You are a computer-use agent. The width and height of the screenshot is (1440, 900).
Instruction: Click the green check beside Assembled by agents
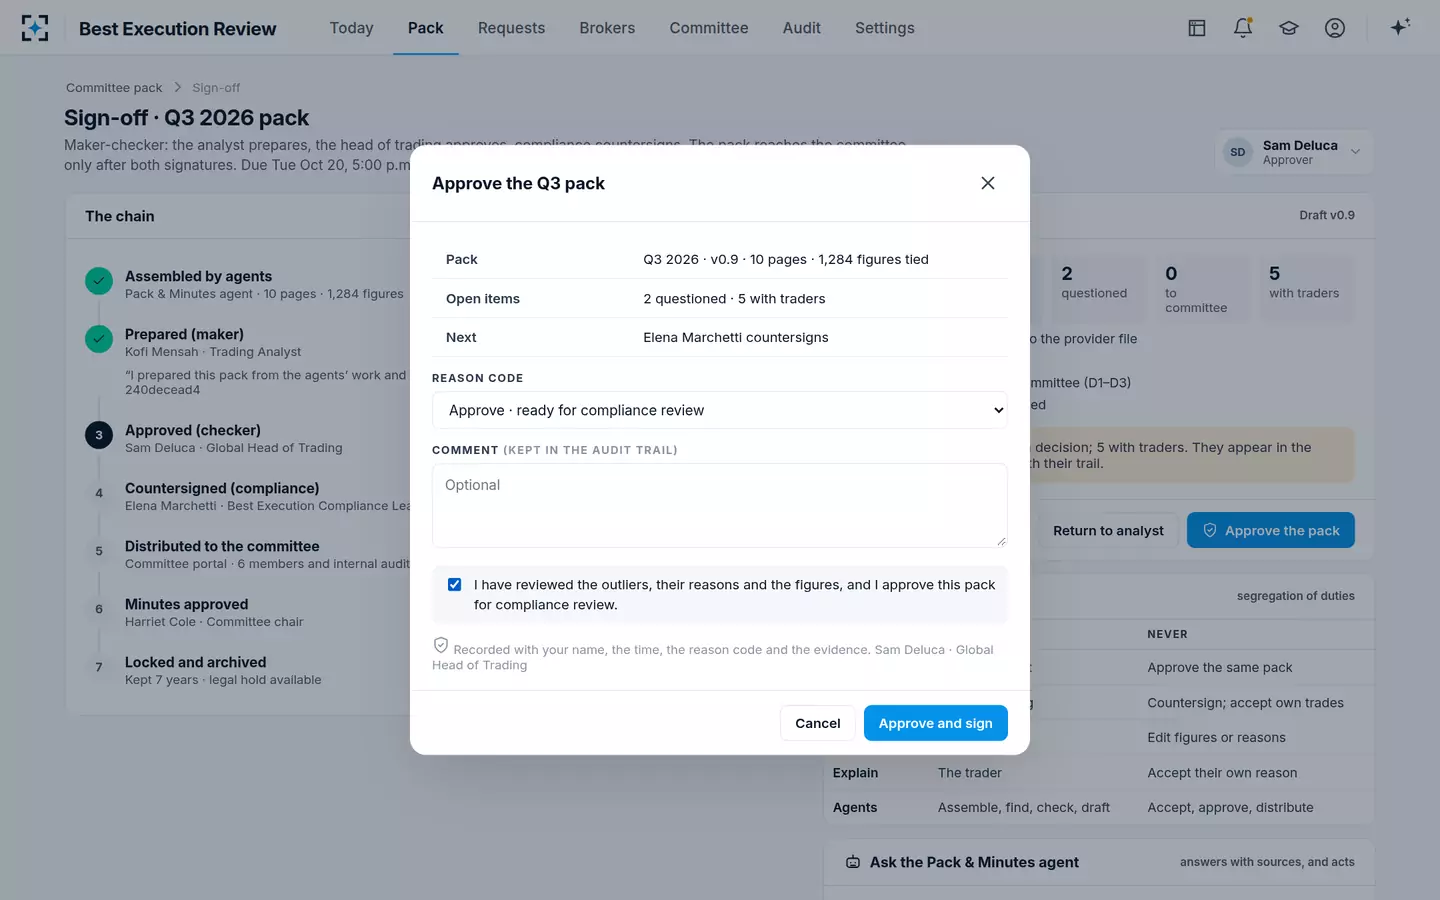(x=99, y=281)
